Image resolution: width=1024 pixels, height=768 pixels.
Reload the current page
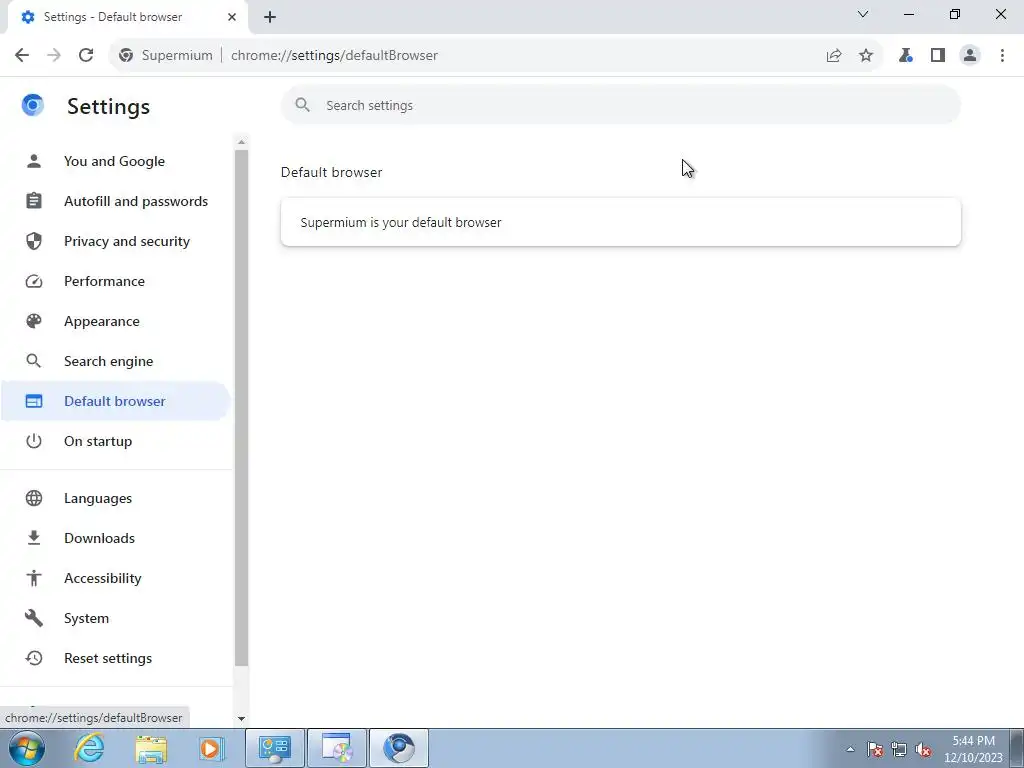[86, 56]
